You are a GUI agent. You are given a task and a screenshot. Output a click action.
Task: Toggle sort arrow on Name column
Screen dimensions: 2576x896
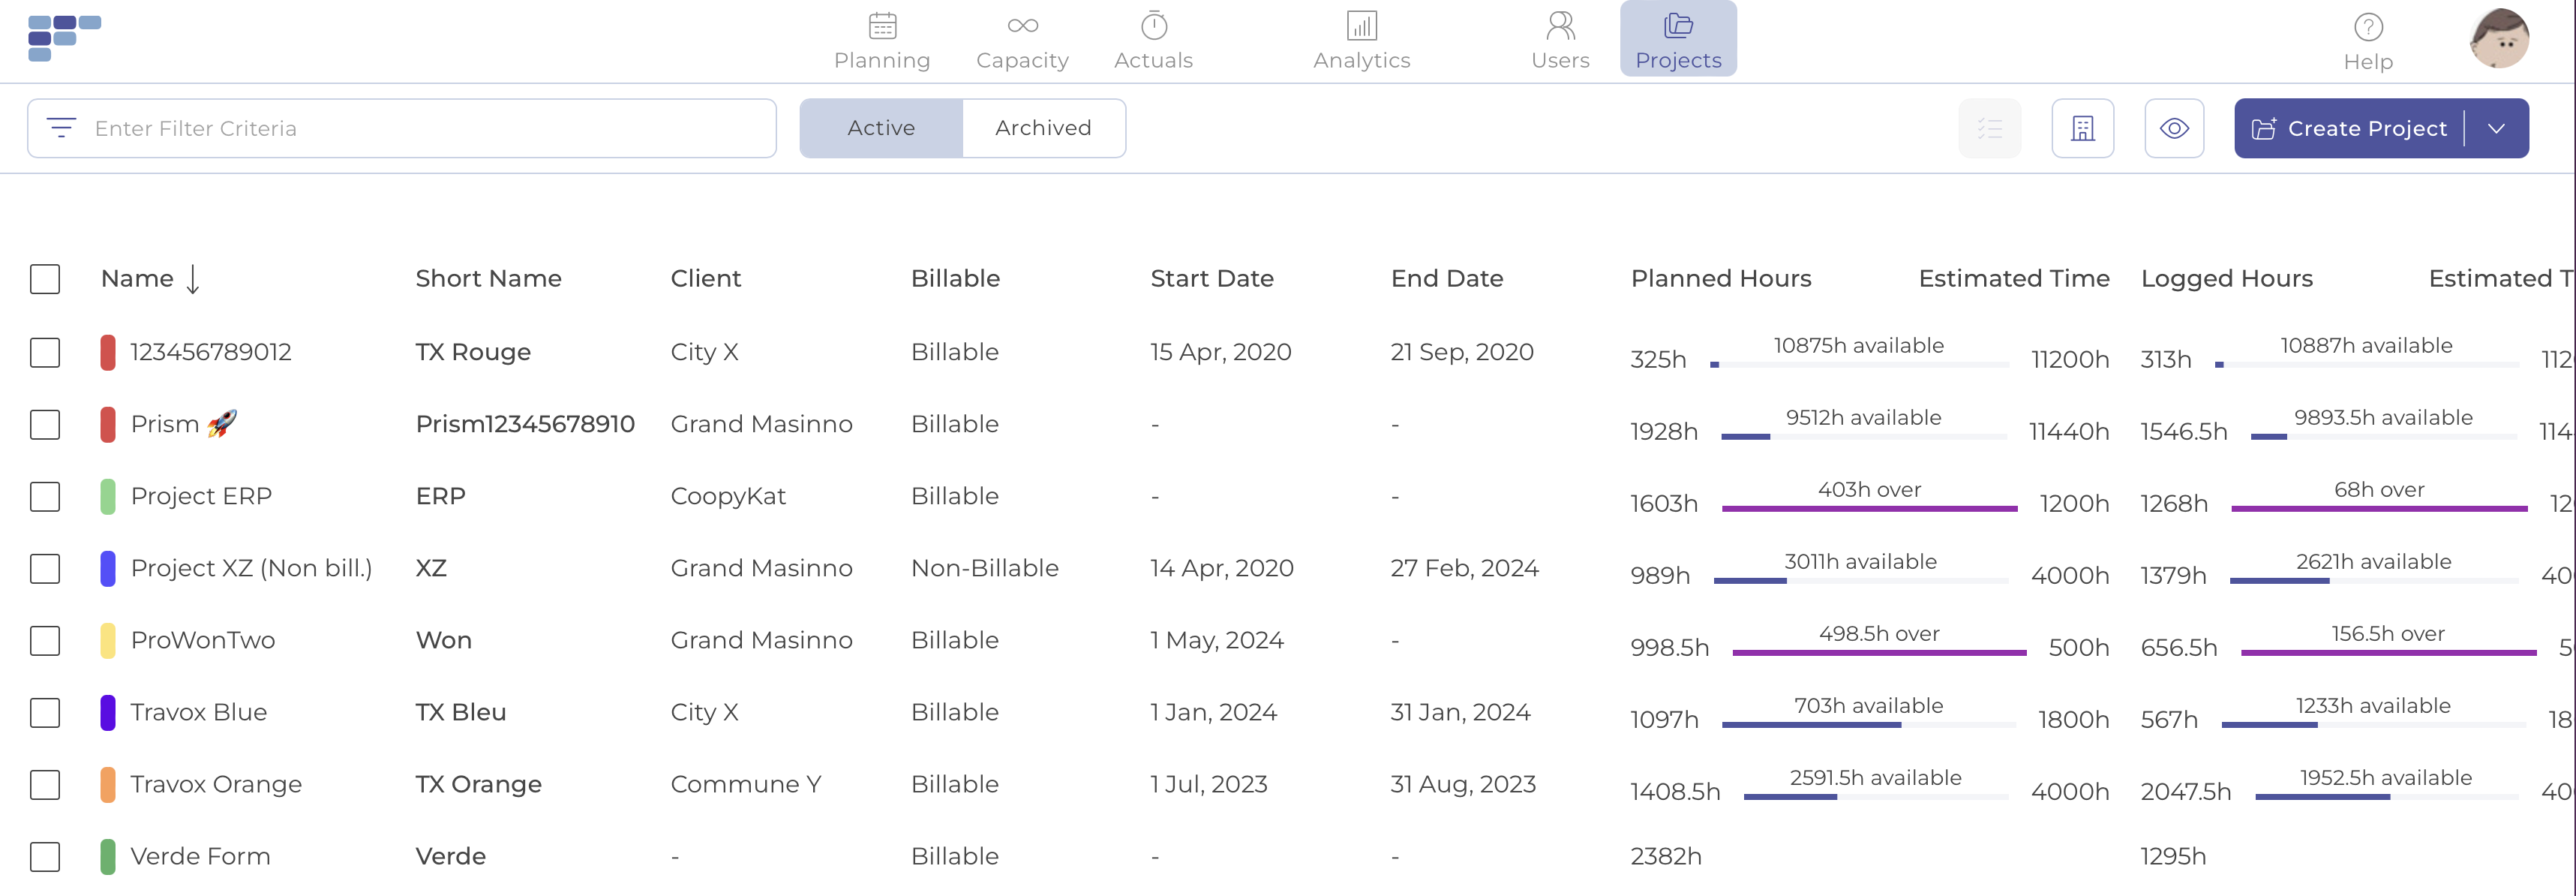click(x=193, y=279)
